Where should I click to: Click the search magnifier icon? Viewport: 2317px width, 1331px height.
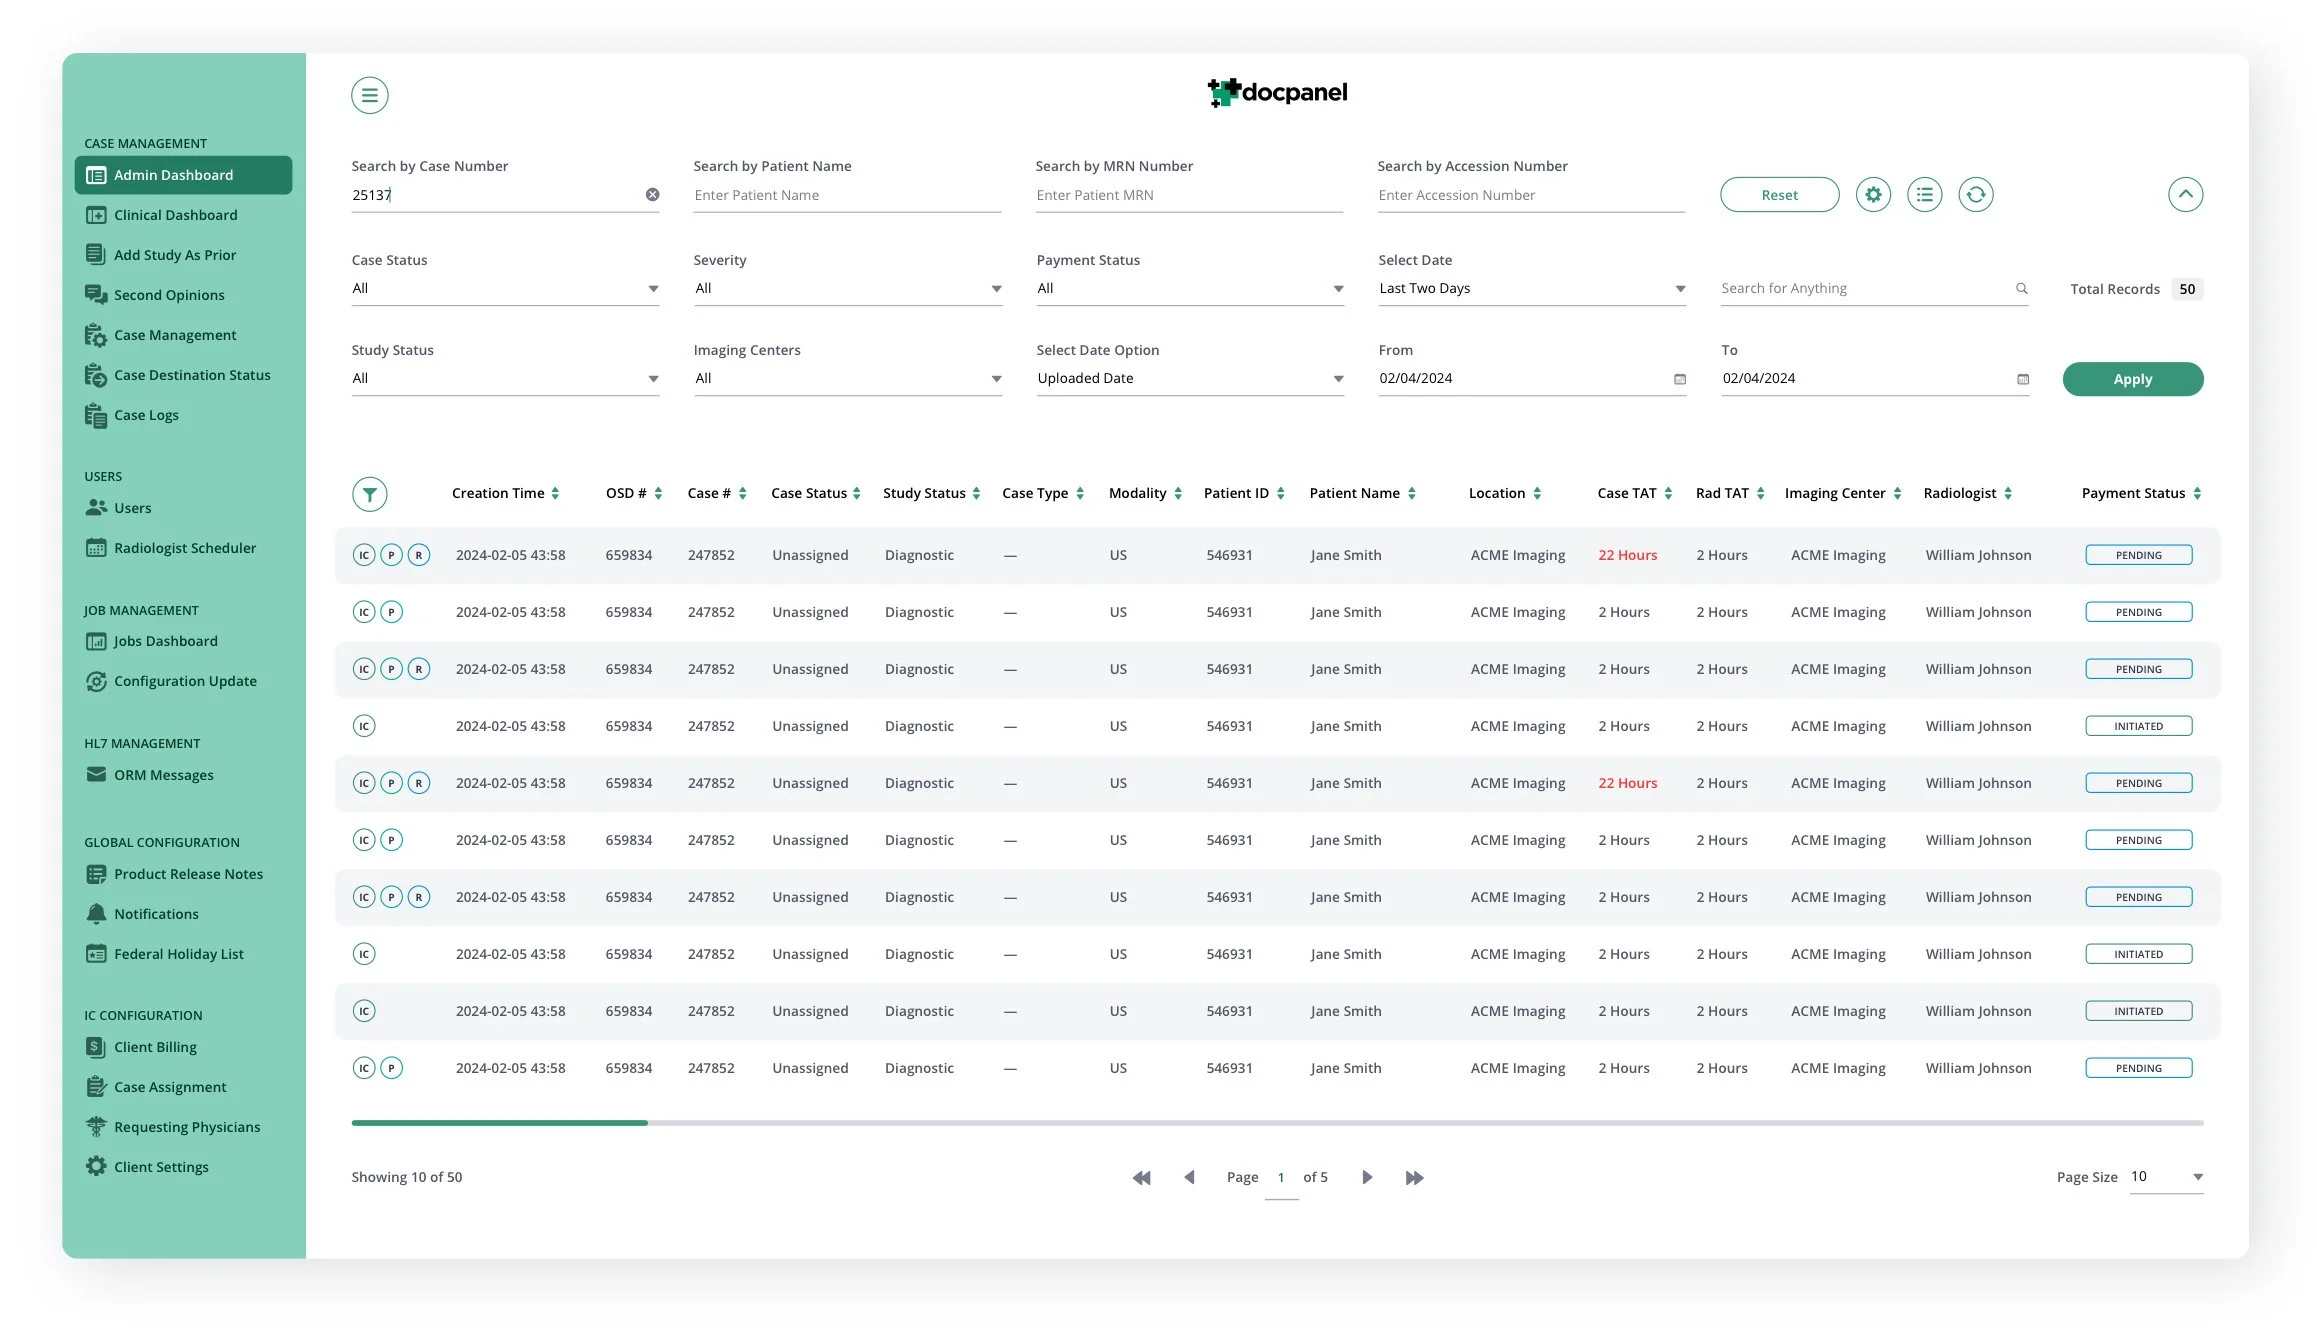click(x=2021, y=289)
